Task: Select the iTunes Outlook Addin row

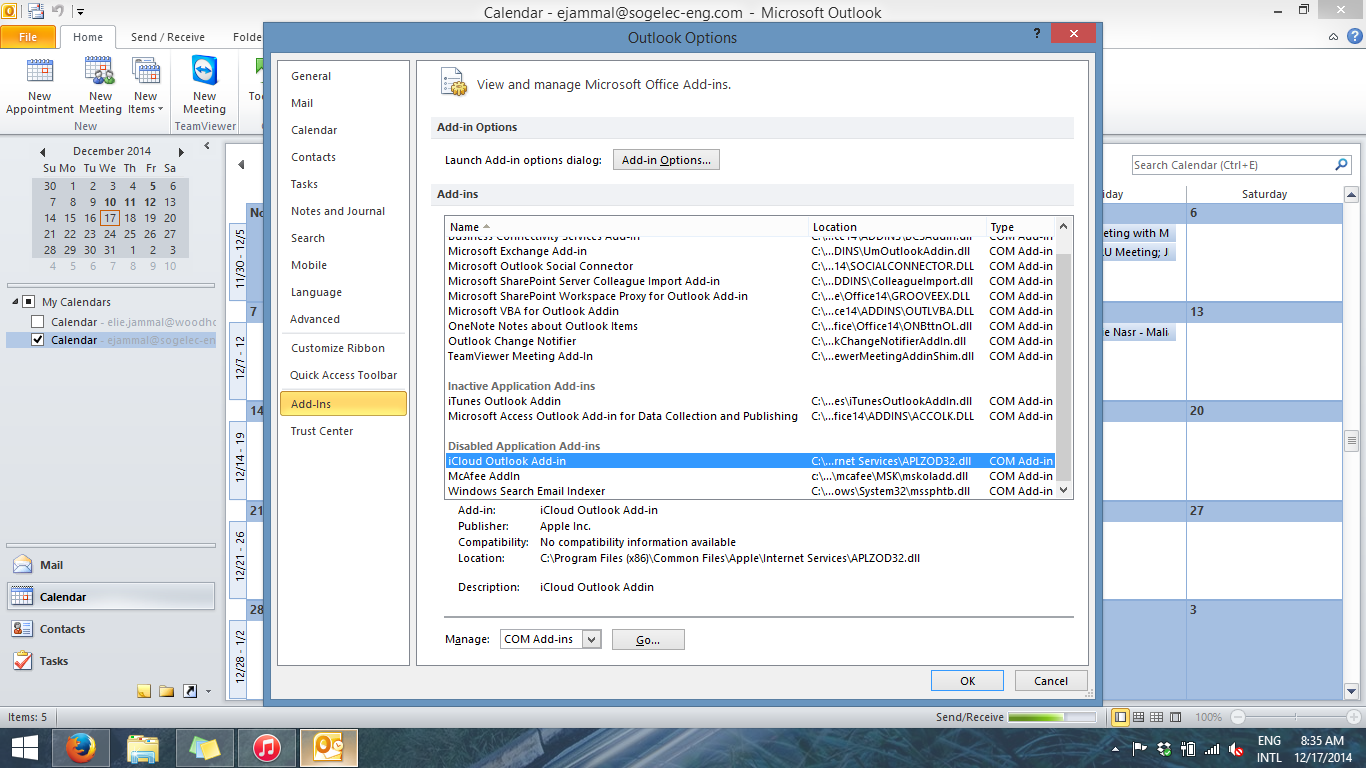Action: 750,401
